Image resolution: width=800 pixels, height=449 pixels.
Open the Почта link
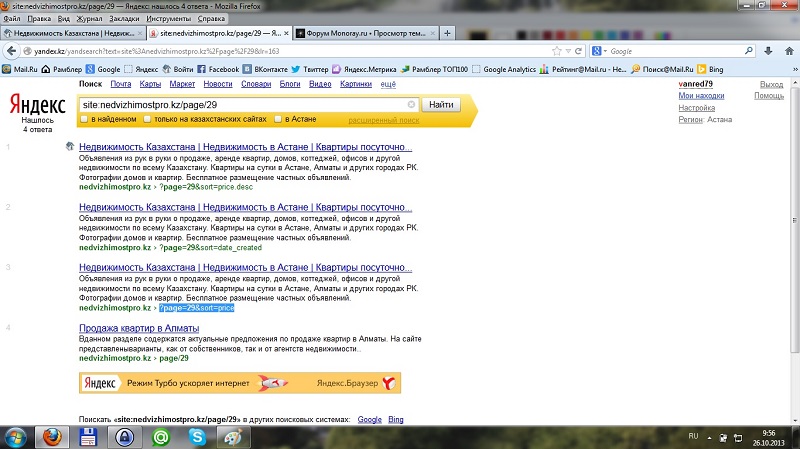point(121,84)
